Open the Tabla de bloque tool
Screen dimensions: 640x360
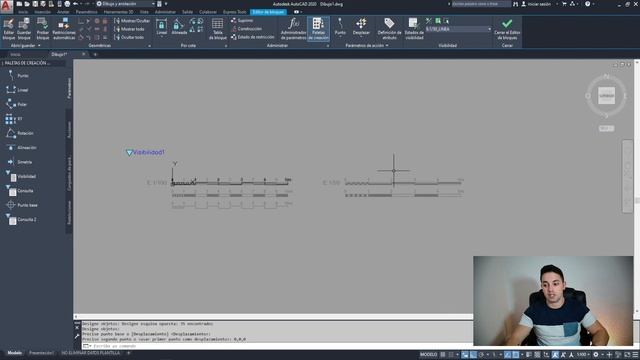218,29
